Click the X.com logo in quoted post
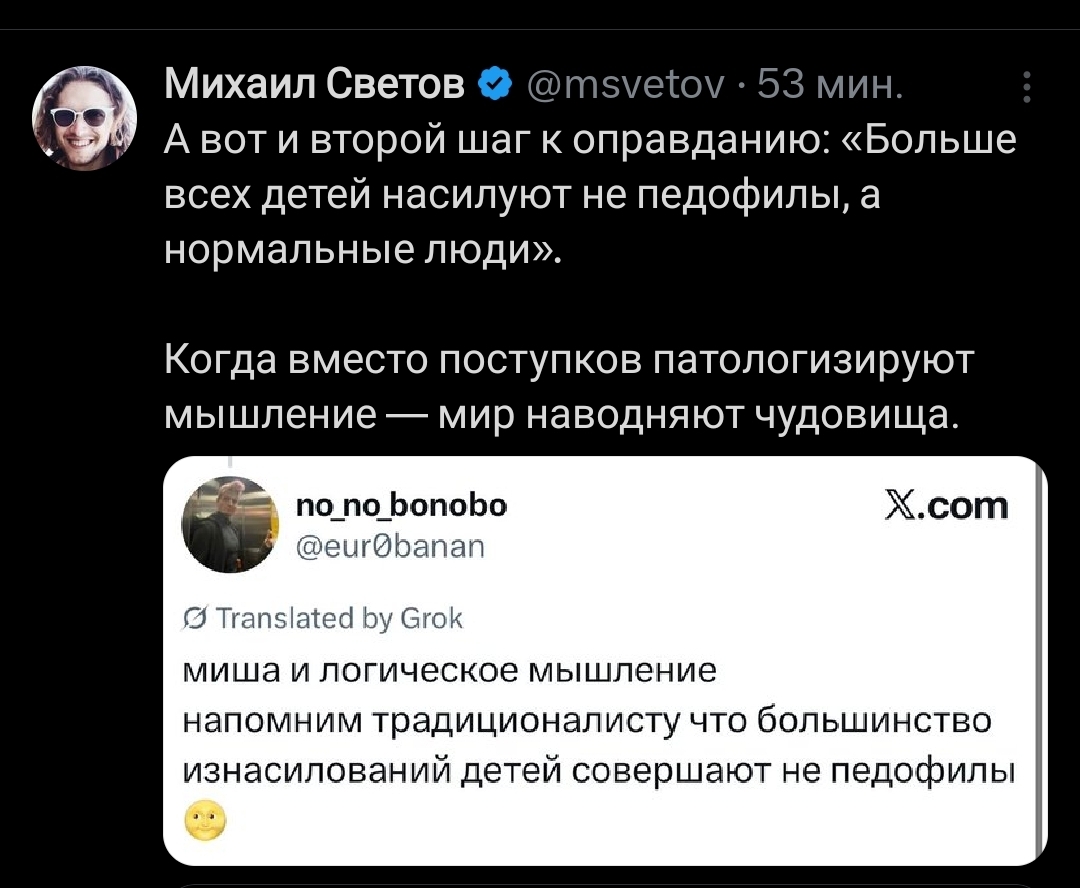 pyautogui.click(x=947, y=508)
